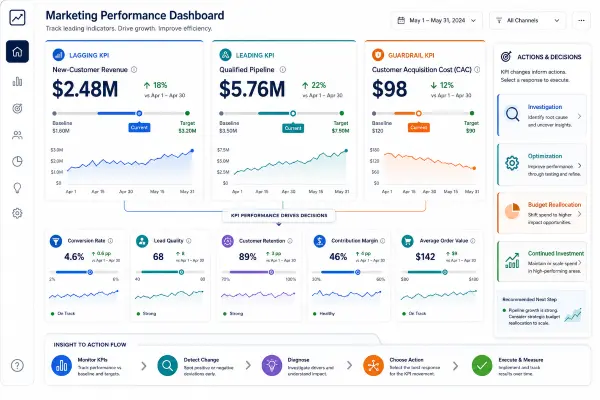This screenshot has height=400, width=600.
Task: Select the target goals sidebar icon
Action: 17,108
